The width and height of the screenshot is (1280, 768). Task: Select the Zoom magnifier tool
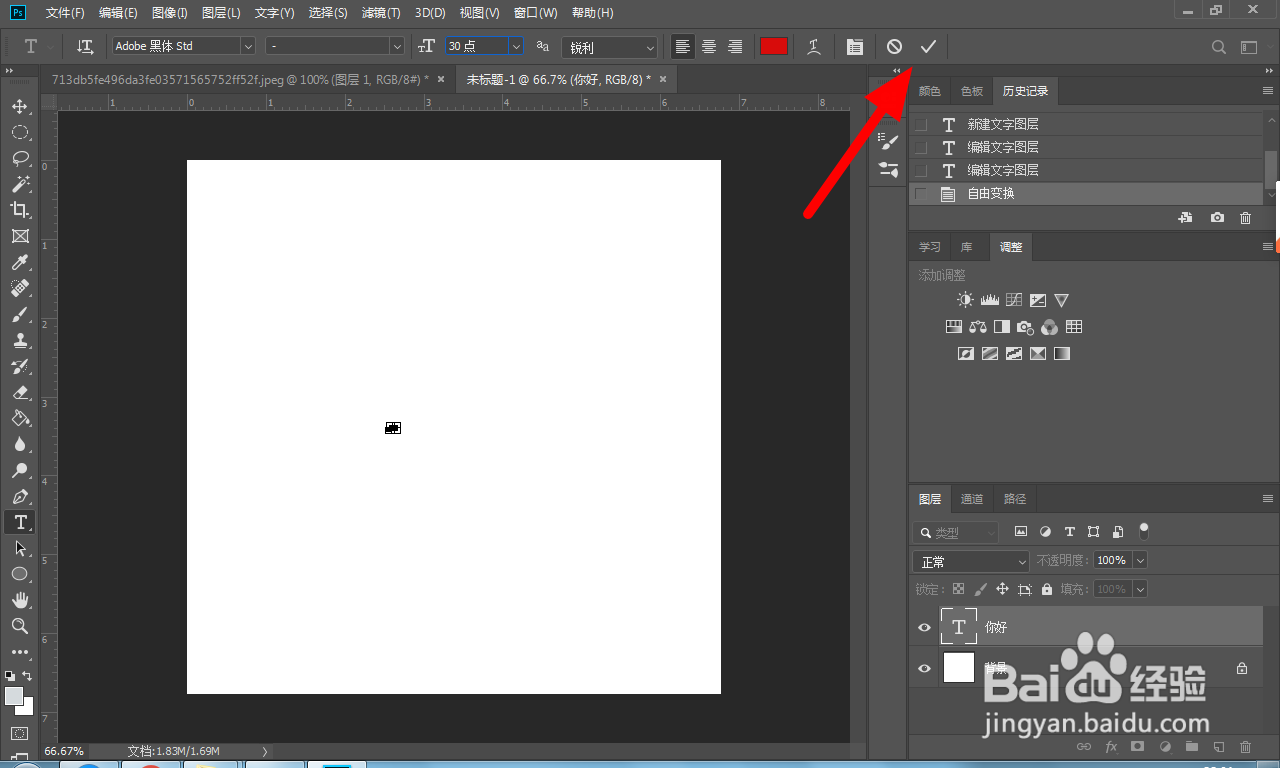[x=19, y=626]
